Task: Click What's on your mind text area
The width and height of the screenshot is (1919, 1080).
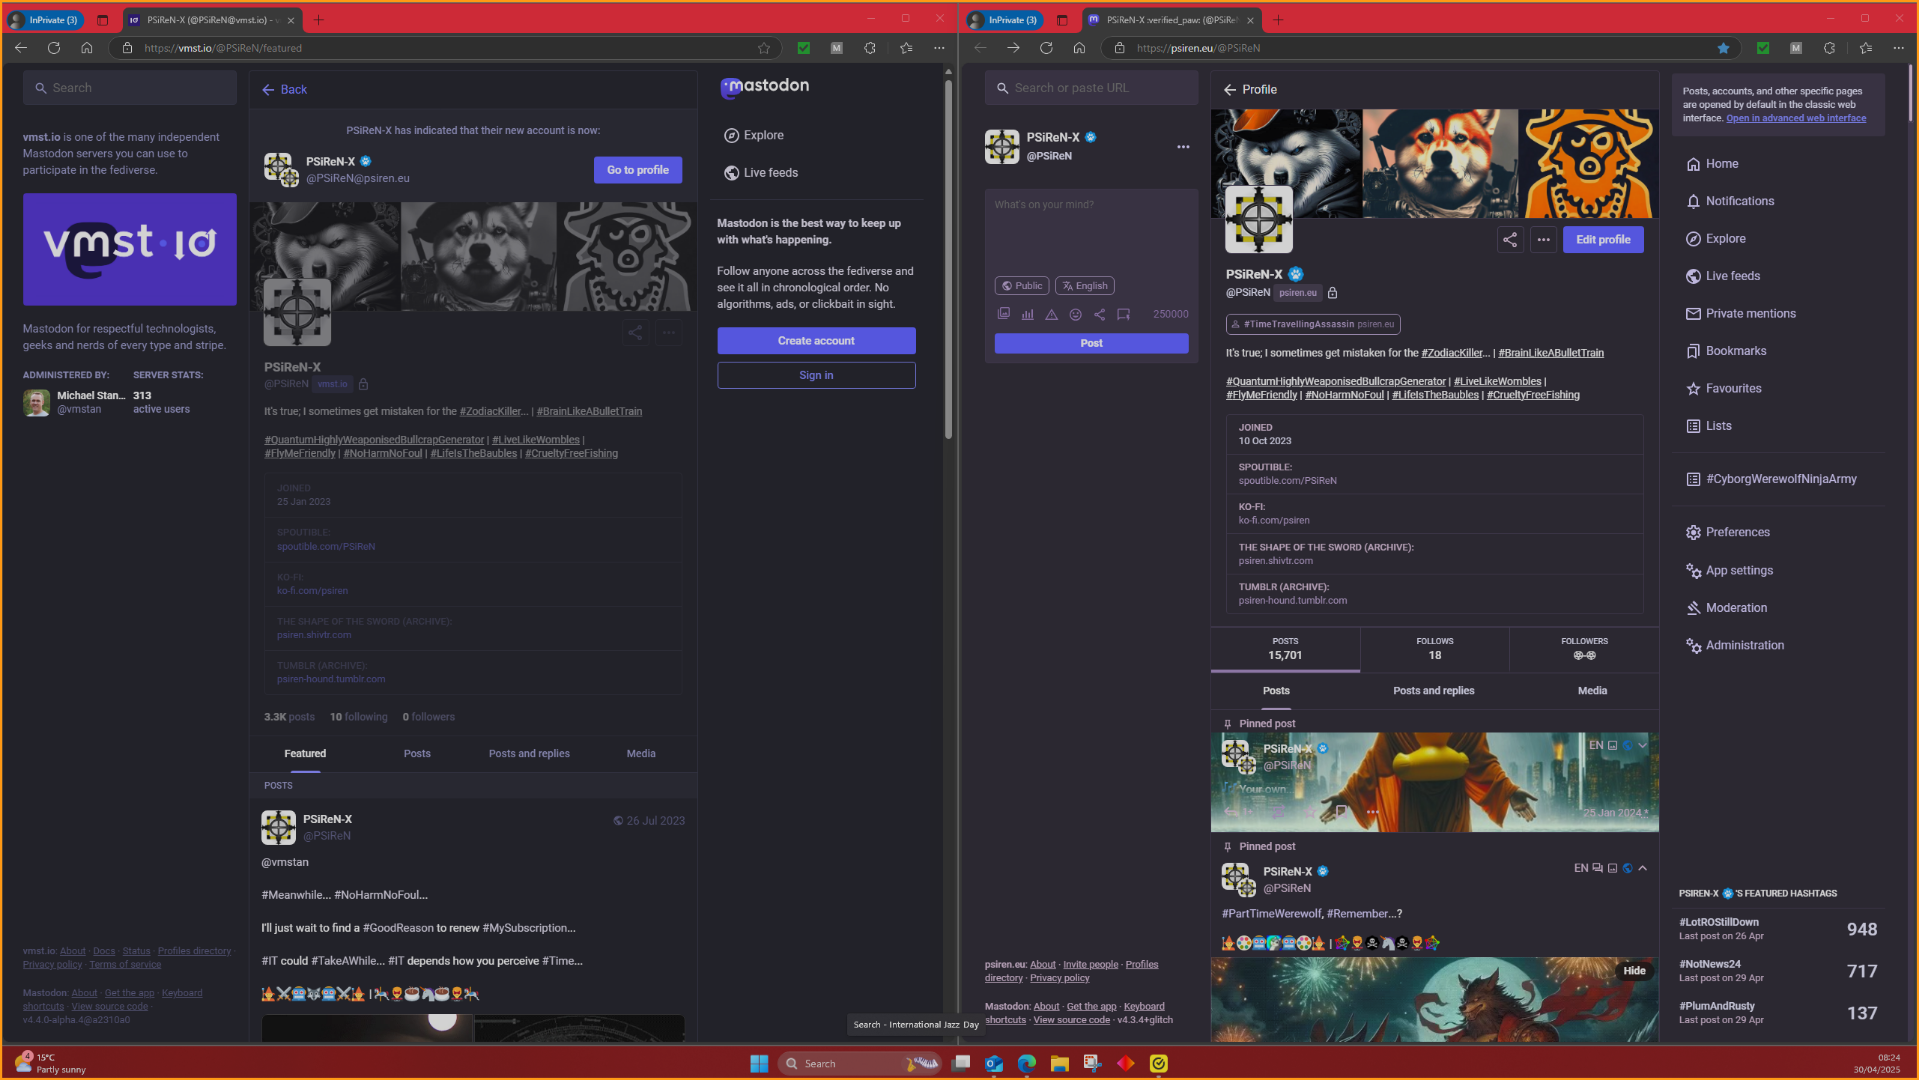Action: (x=1091, y=230)
